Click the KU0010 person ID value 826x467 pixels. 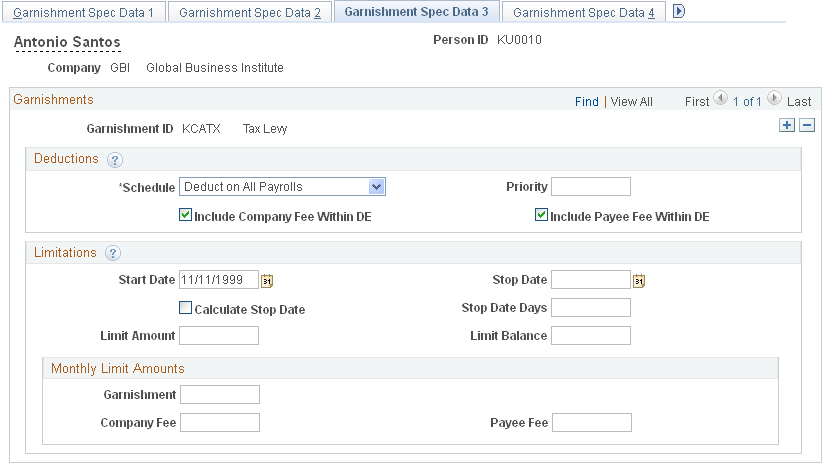[x=519, y=40]
